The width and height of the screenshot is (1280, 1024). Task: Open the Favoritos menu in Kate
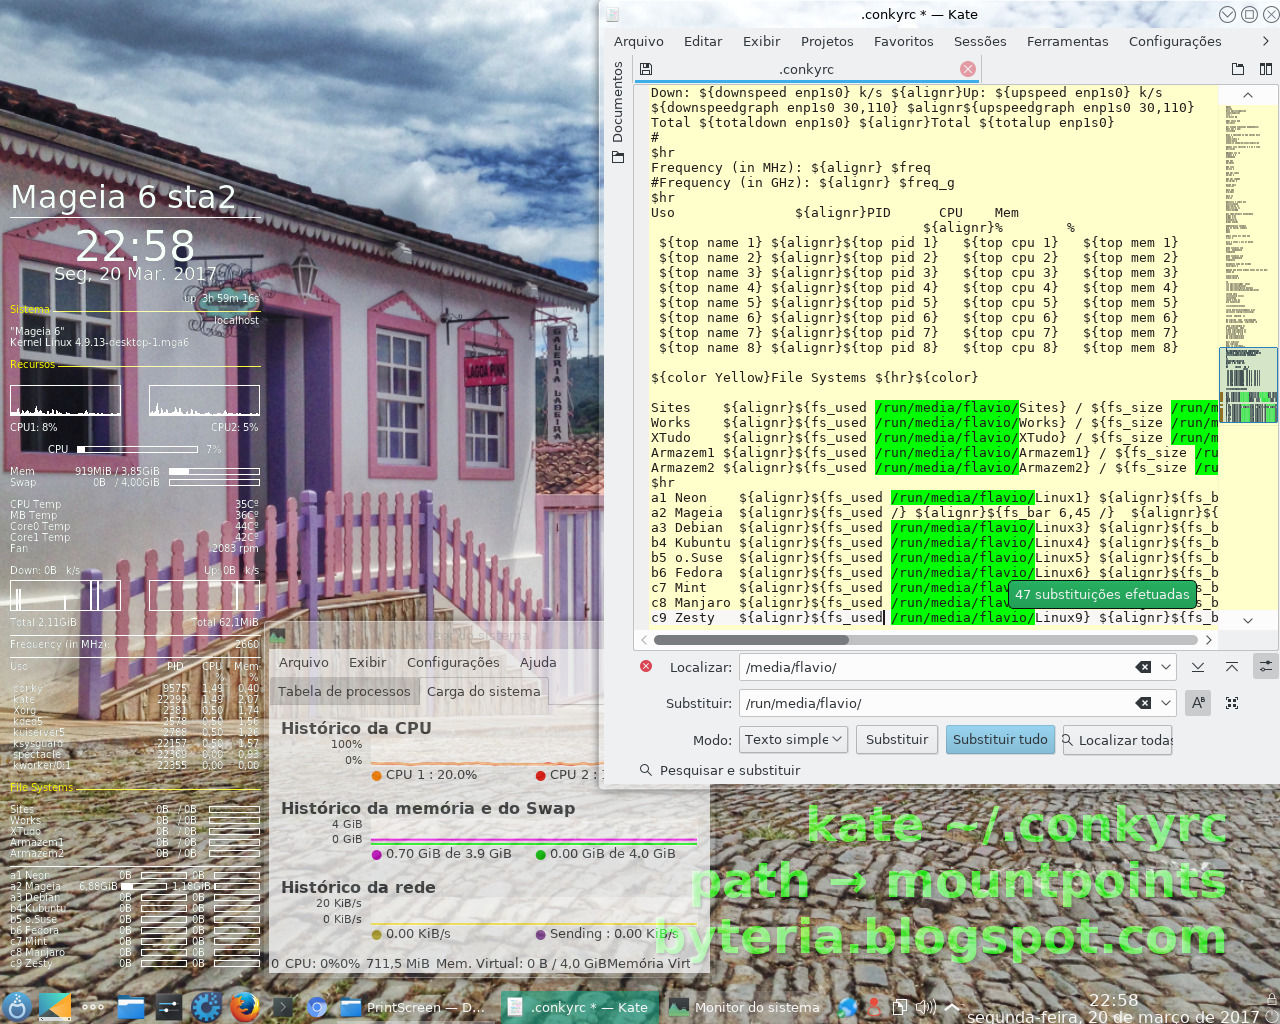903,41
